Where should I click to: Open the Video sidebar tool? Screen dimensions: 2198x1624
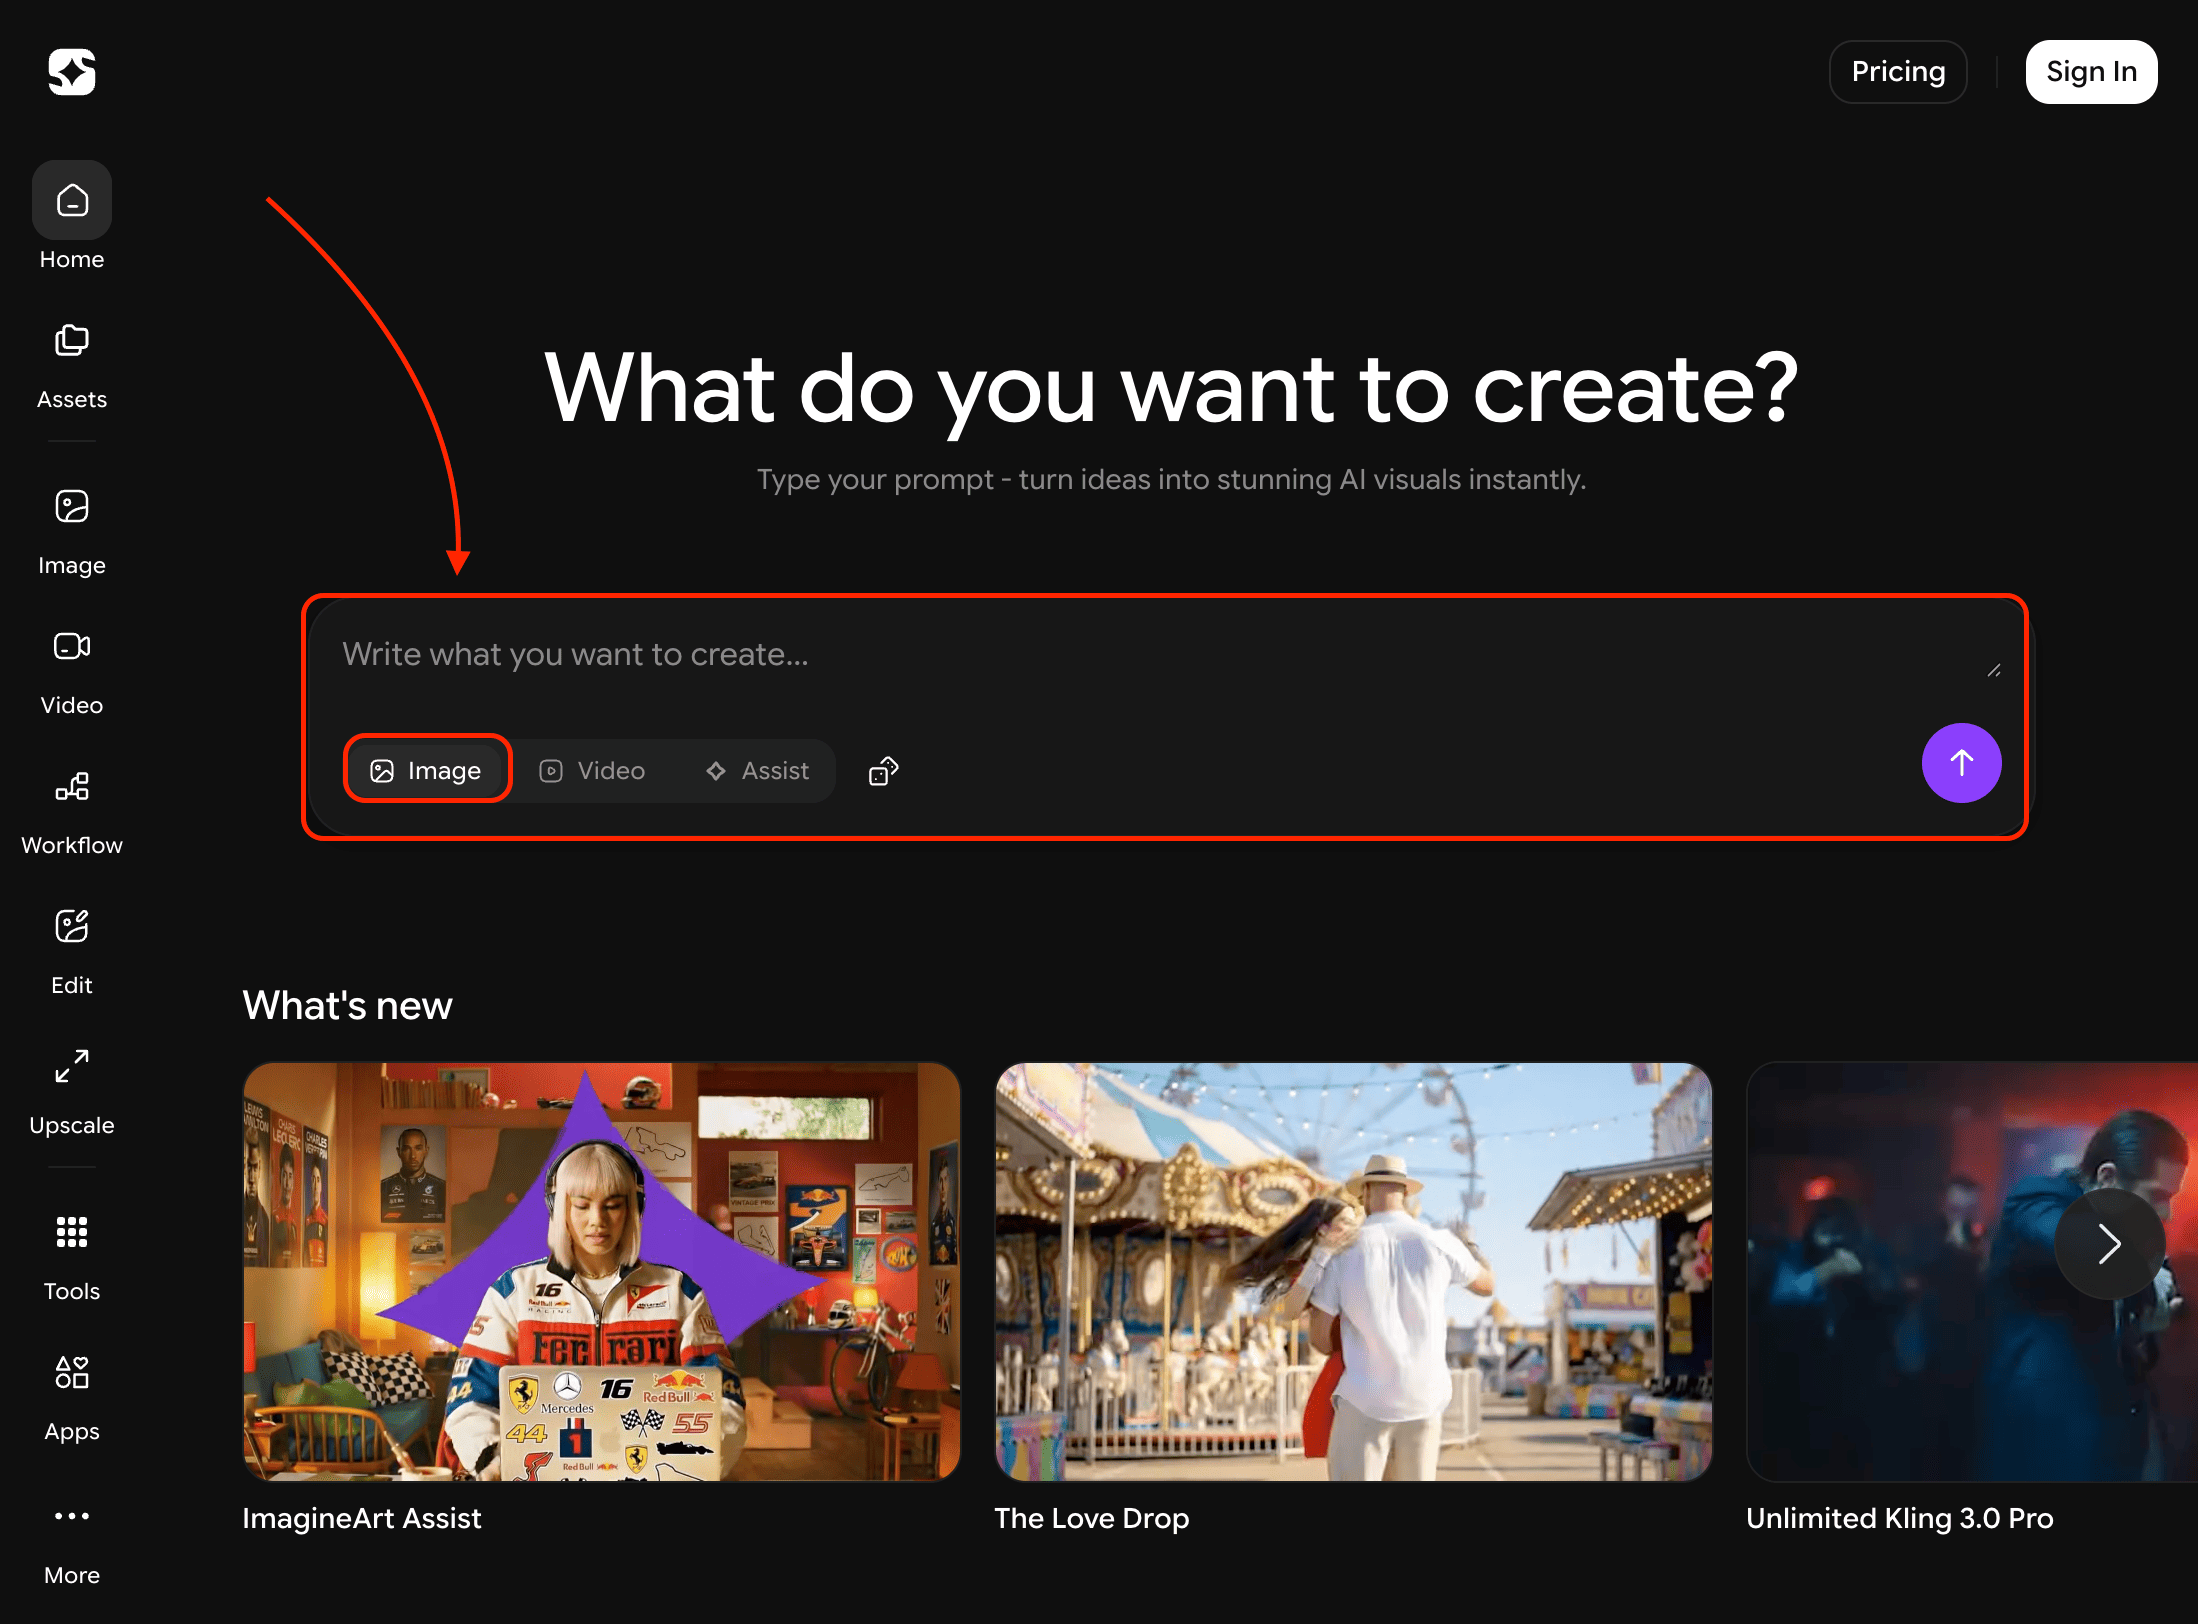click(x=72, y=671)
